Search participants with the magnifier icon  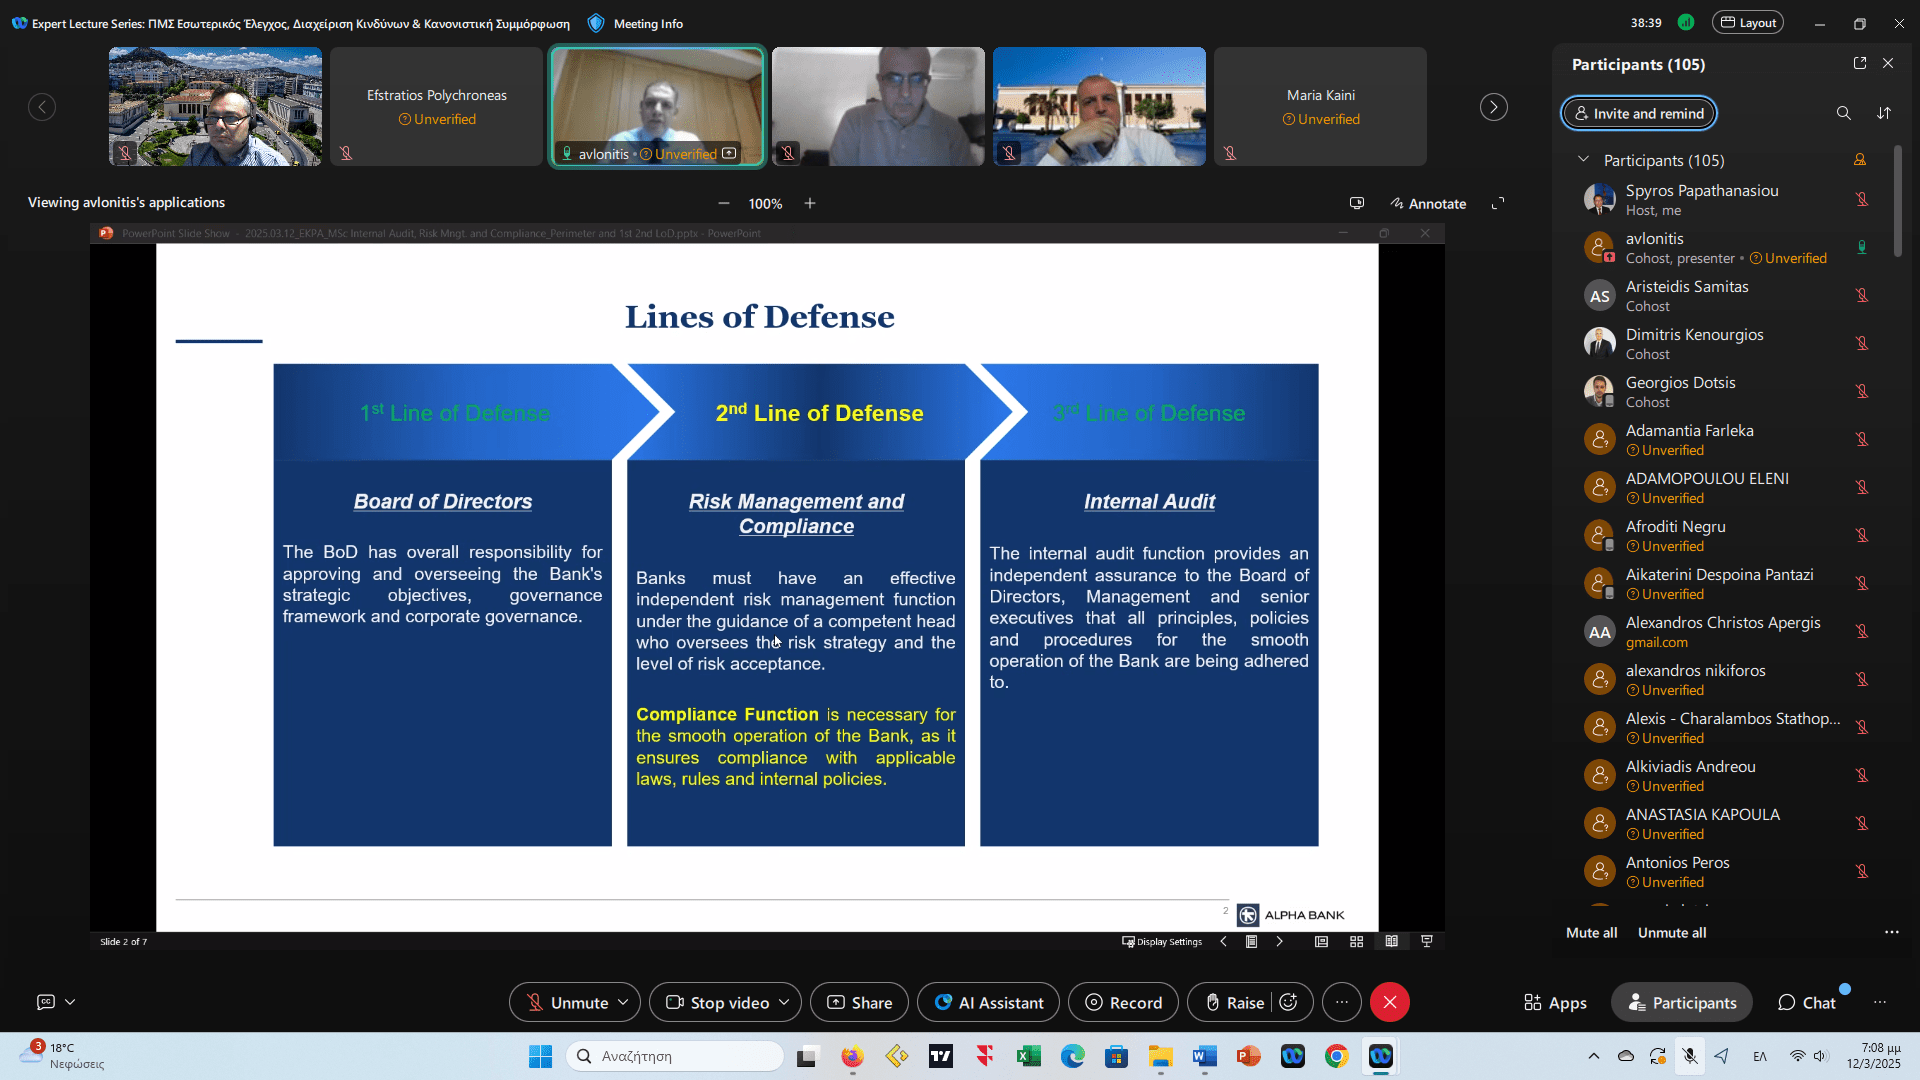(1843, 113)
